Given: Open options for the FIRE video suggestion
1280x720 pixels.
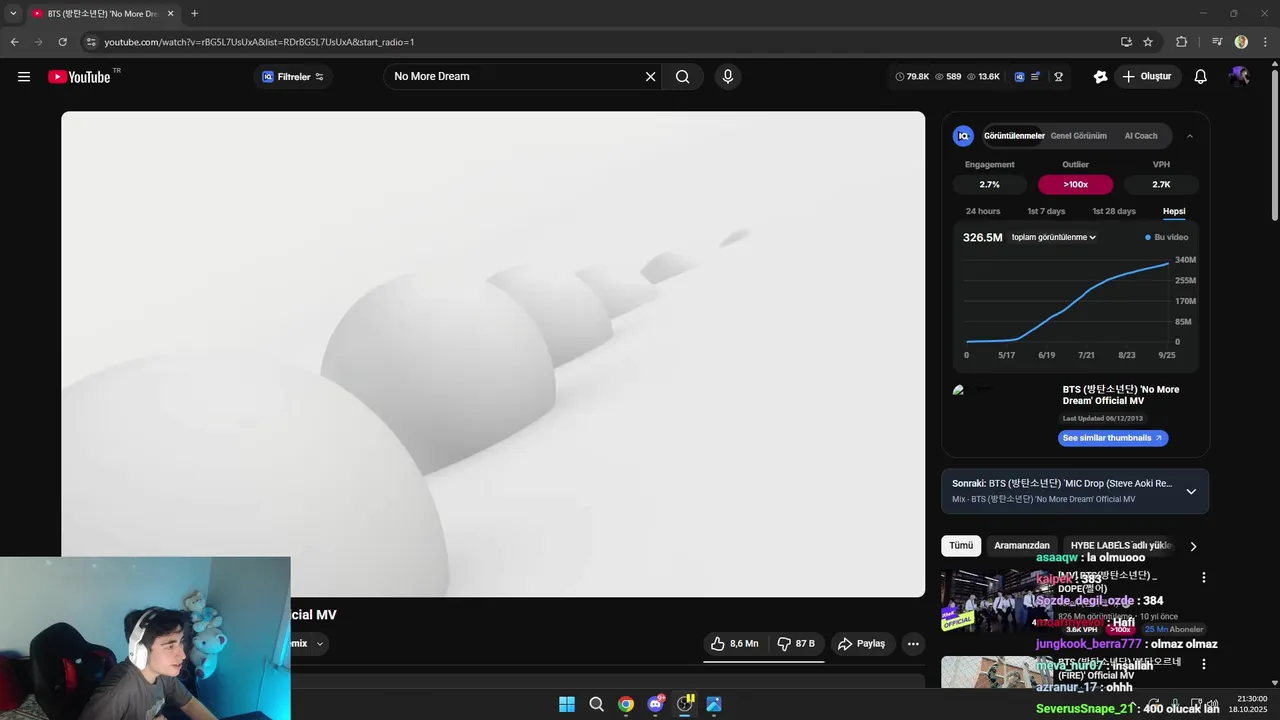Looking at the screenshot, I should tap(1204, 664).
